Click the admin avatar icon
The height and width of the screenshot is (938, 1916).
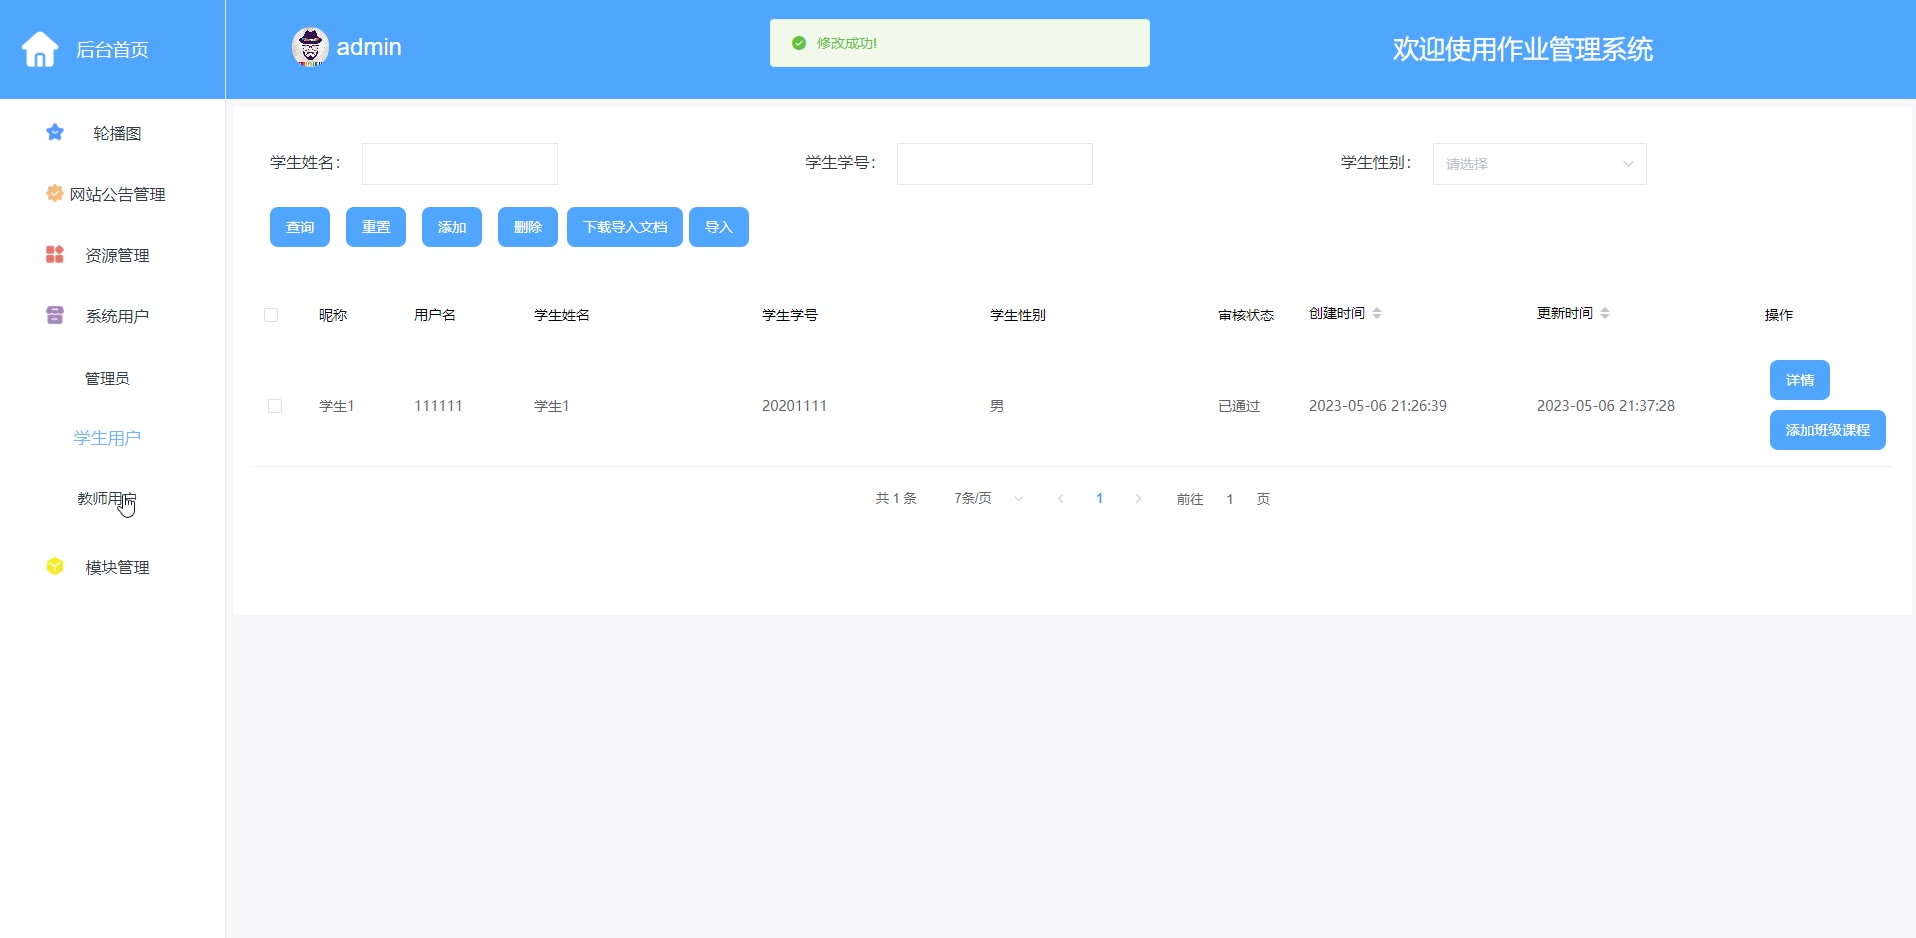coord(310,47)
